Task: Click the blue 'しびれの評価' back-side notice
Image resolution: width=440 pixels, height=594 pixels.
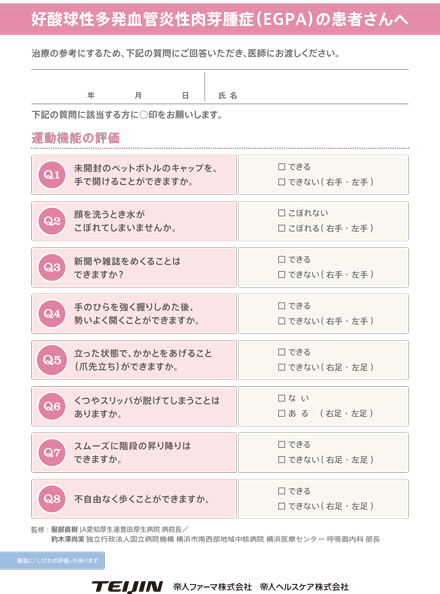Action: point(52,561)
